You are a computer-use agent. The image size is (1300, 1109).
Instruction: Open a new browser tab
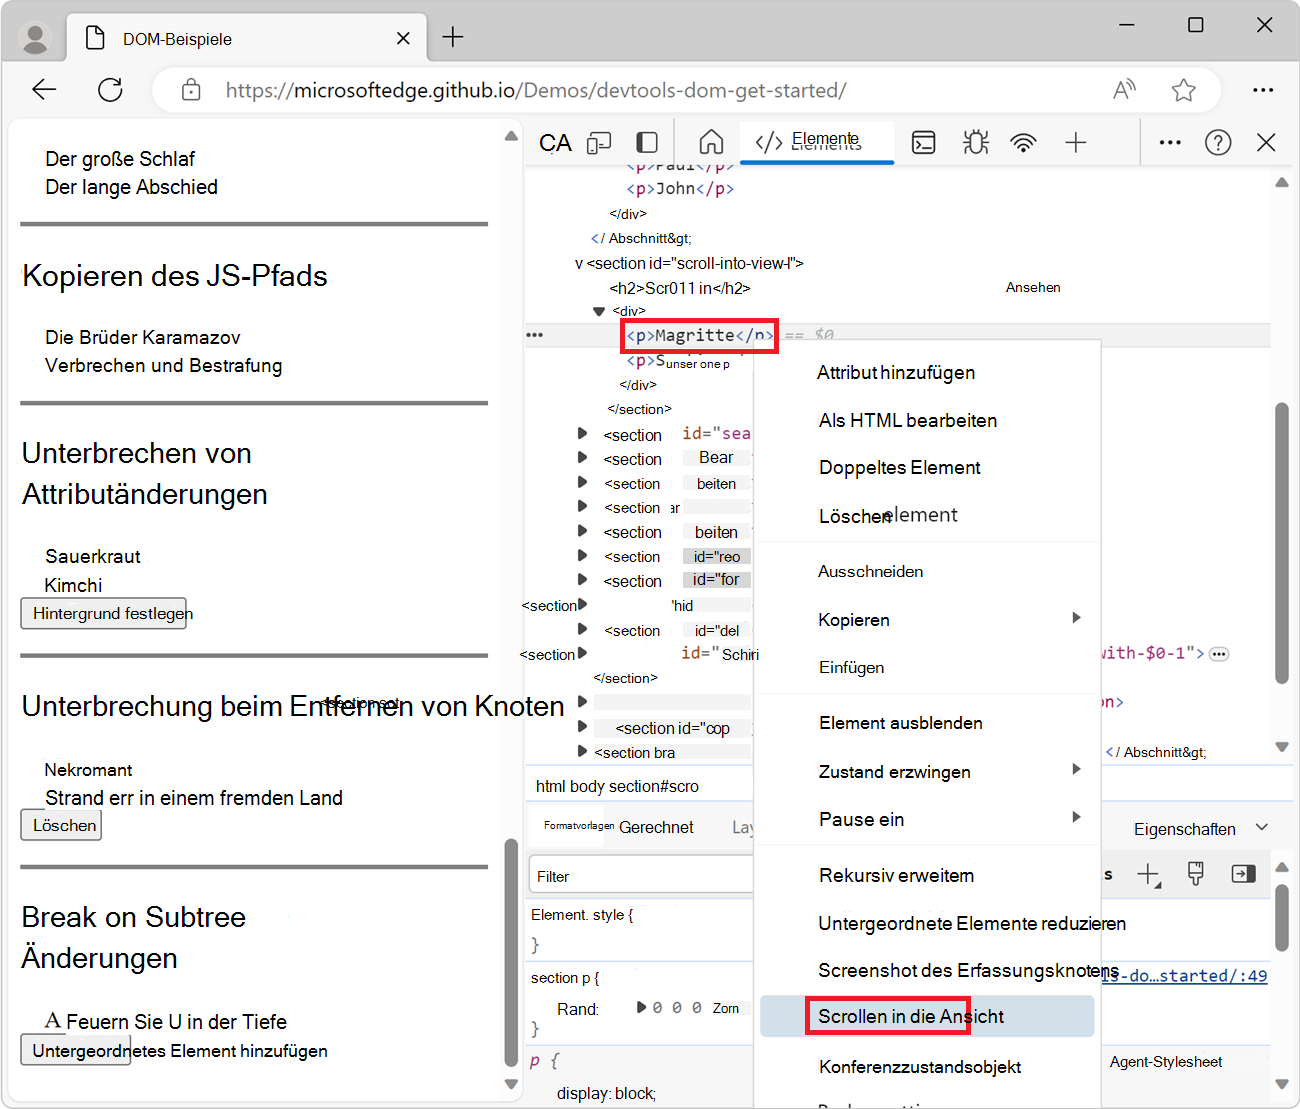453,37
